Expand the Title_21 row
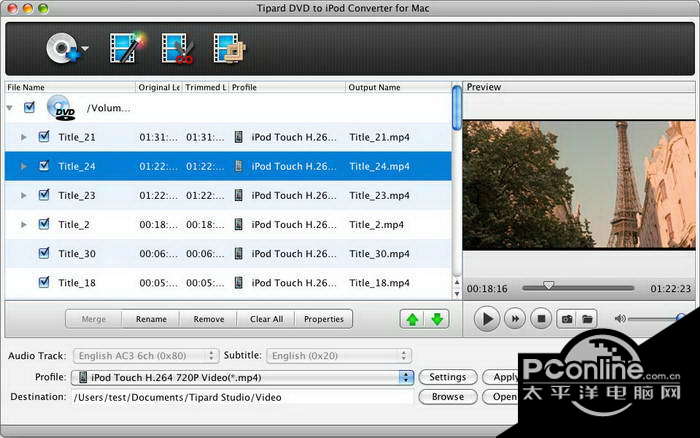 (x=24, y=137)
